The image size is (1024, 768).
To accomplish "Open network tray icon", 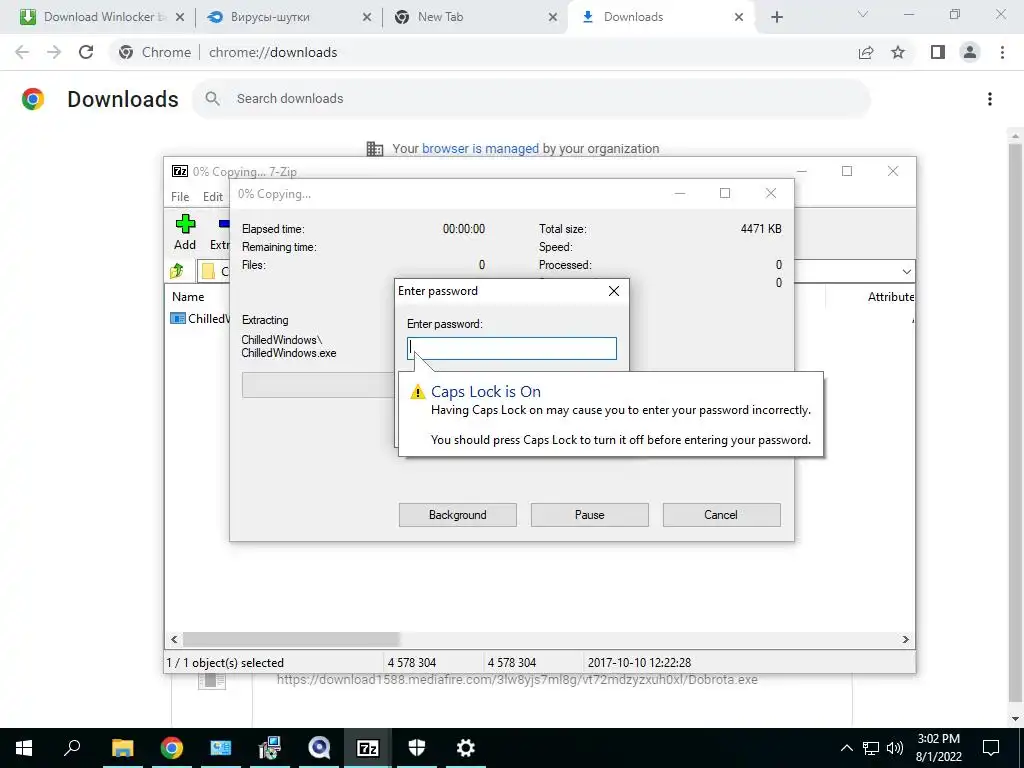I will point(871,748).
